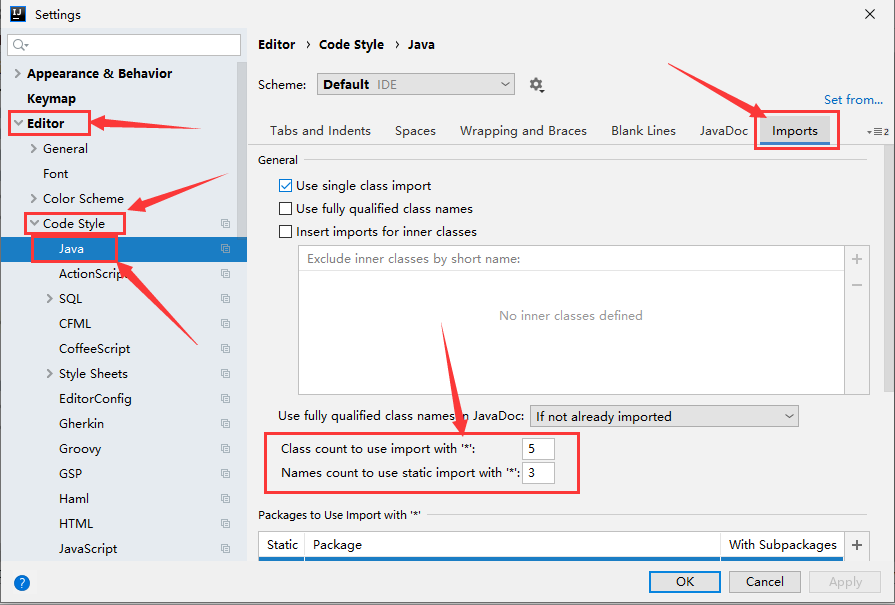Open the Blank Lines tab
This screenshot has height=605, width=895.
tap(643, 131)
